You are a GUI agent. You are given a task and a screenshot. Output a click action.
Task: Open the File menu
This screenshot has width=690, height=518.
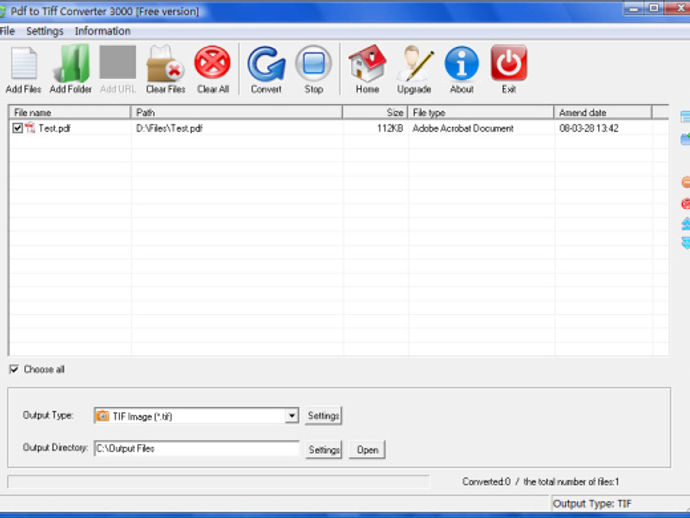(x=7, y=31)
